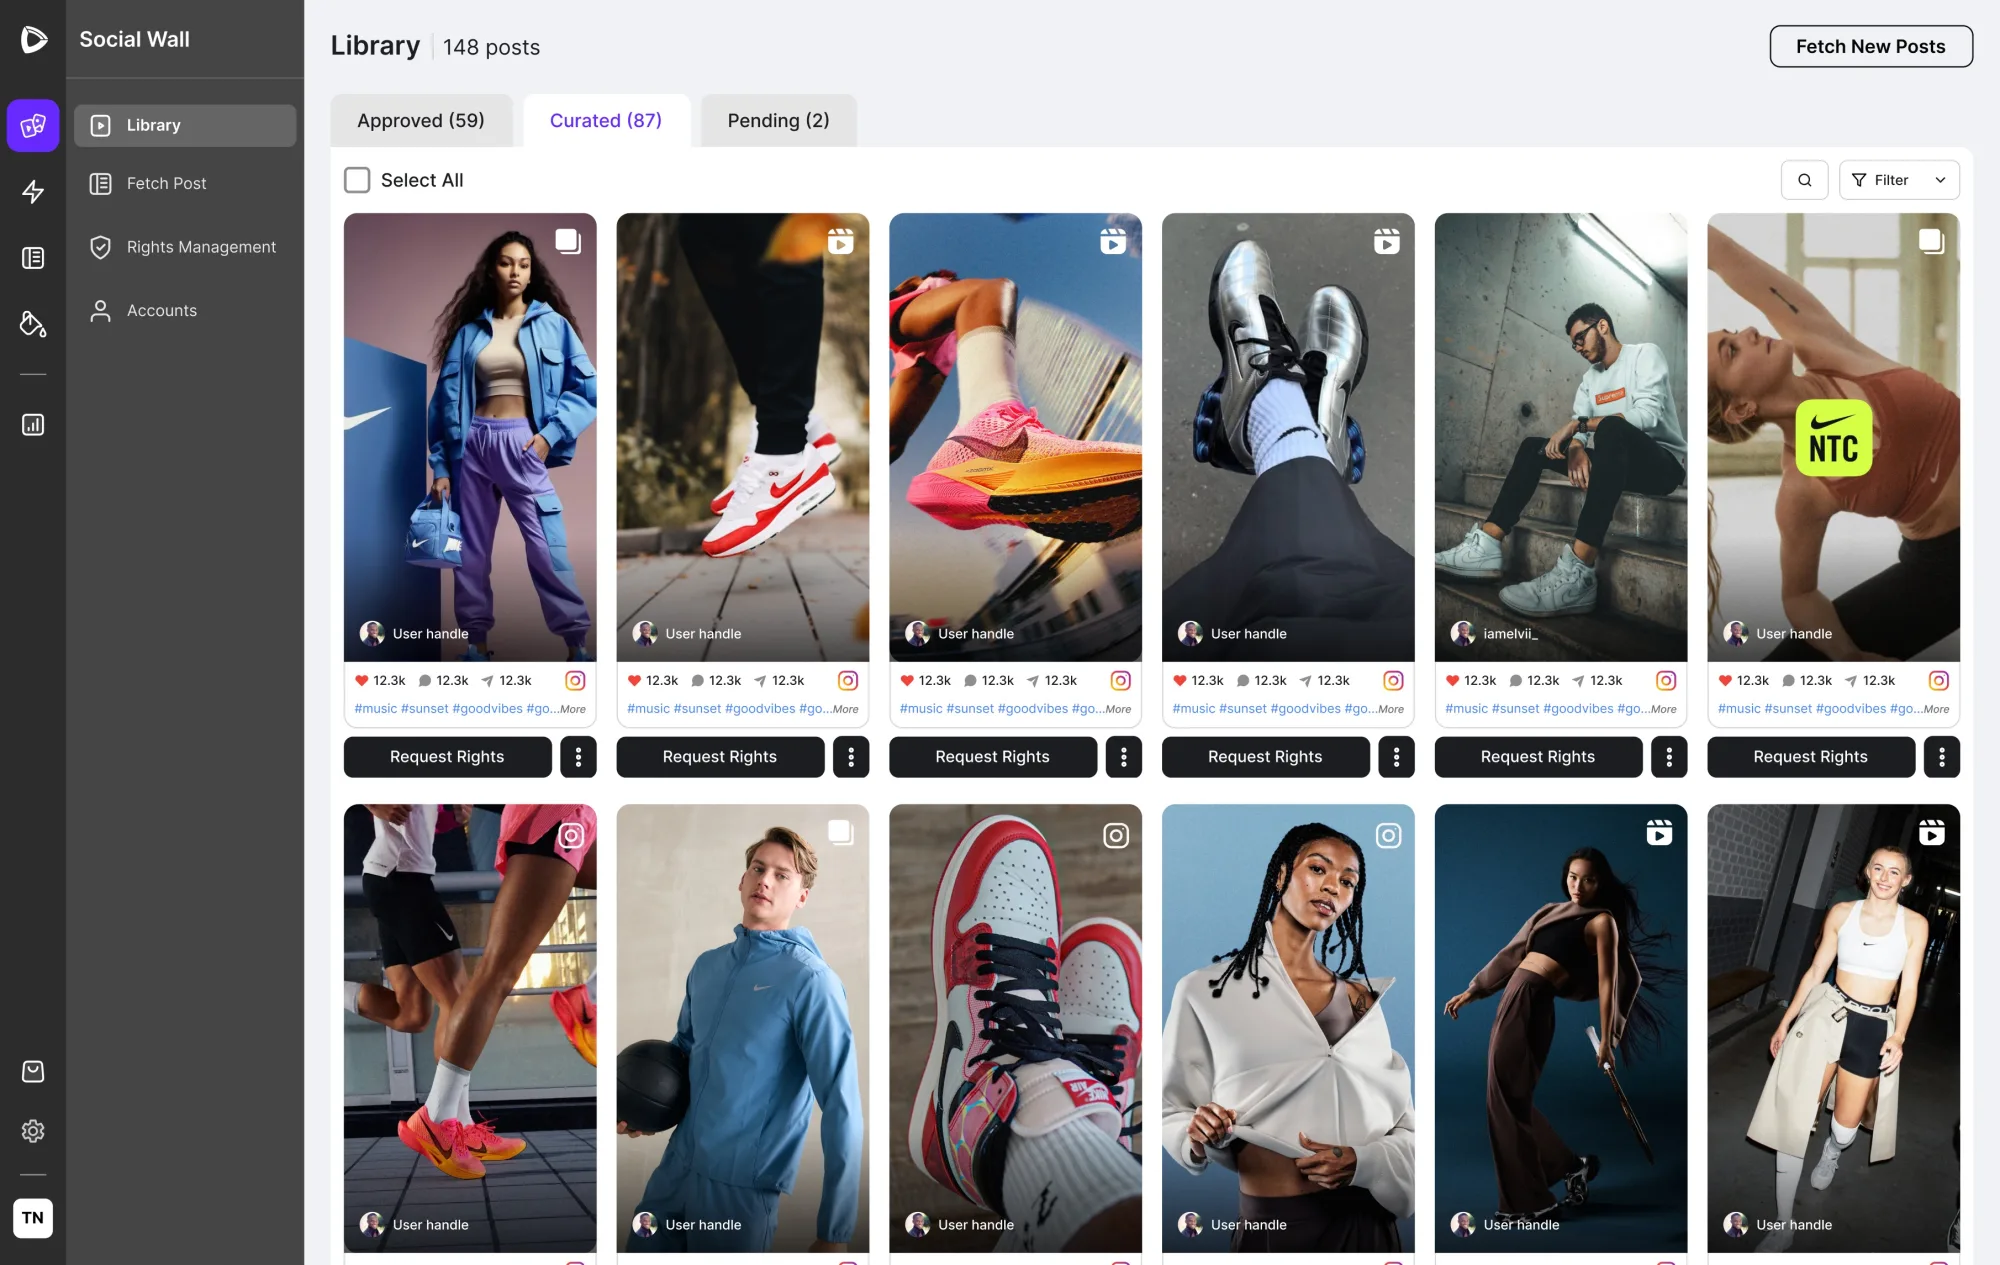
Task: Click reel icon on the red Air Max post
Action: pyautogui.click(x=841, y=241)
